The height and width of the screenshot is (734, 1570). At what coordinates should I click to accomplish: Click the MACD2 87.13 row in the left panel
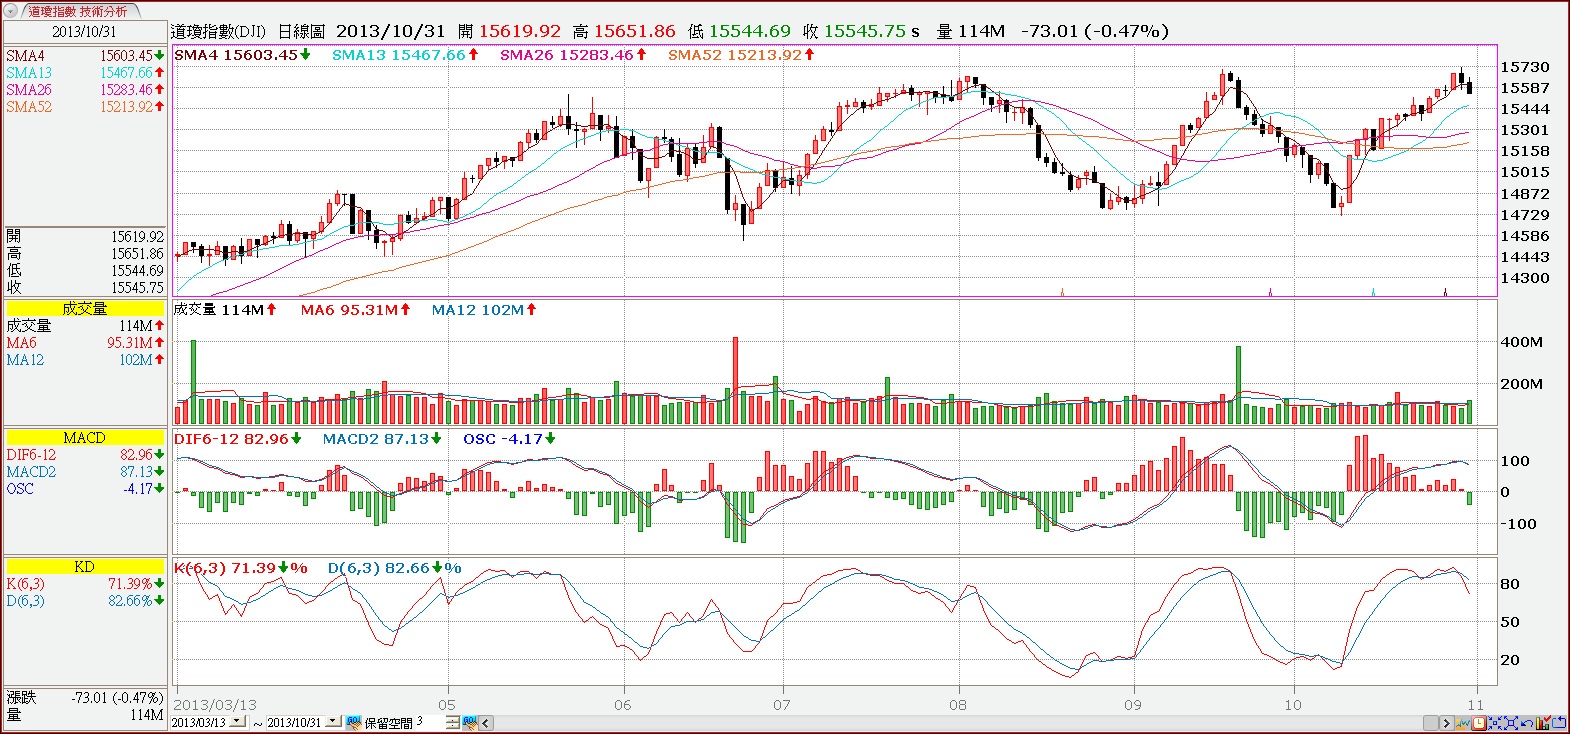(x=84, y=472)
